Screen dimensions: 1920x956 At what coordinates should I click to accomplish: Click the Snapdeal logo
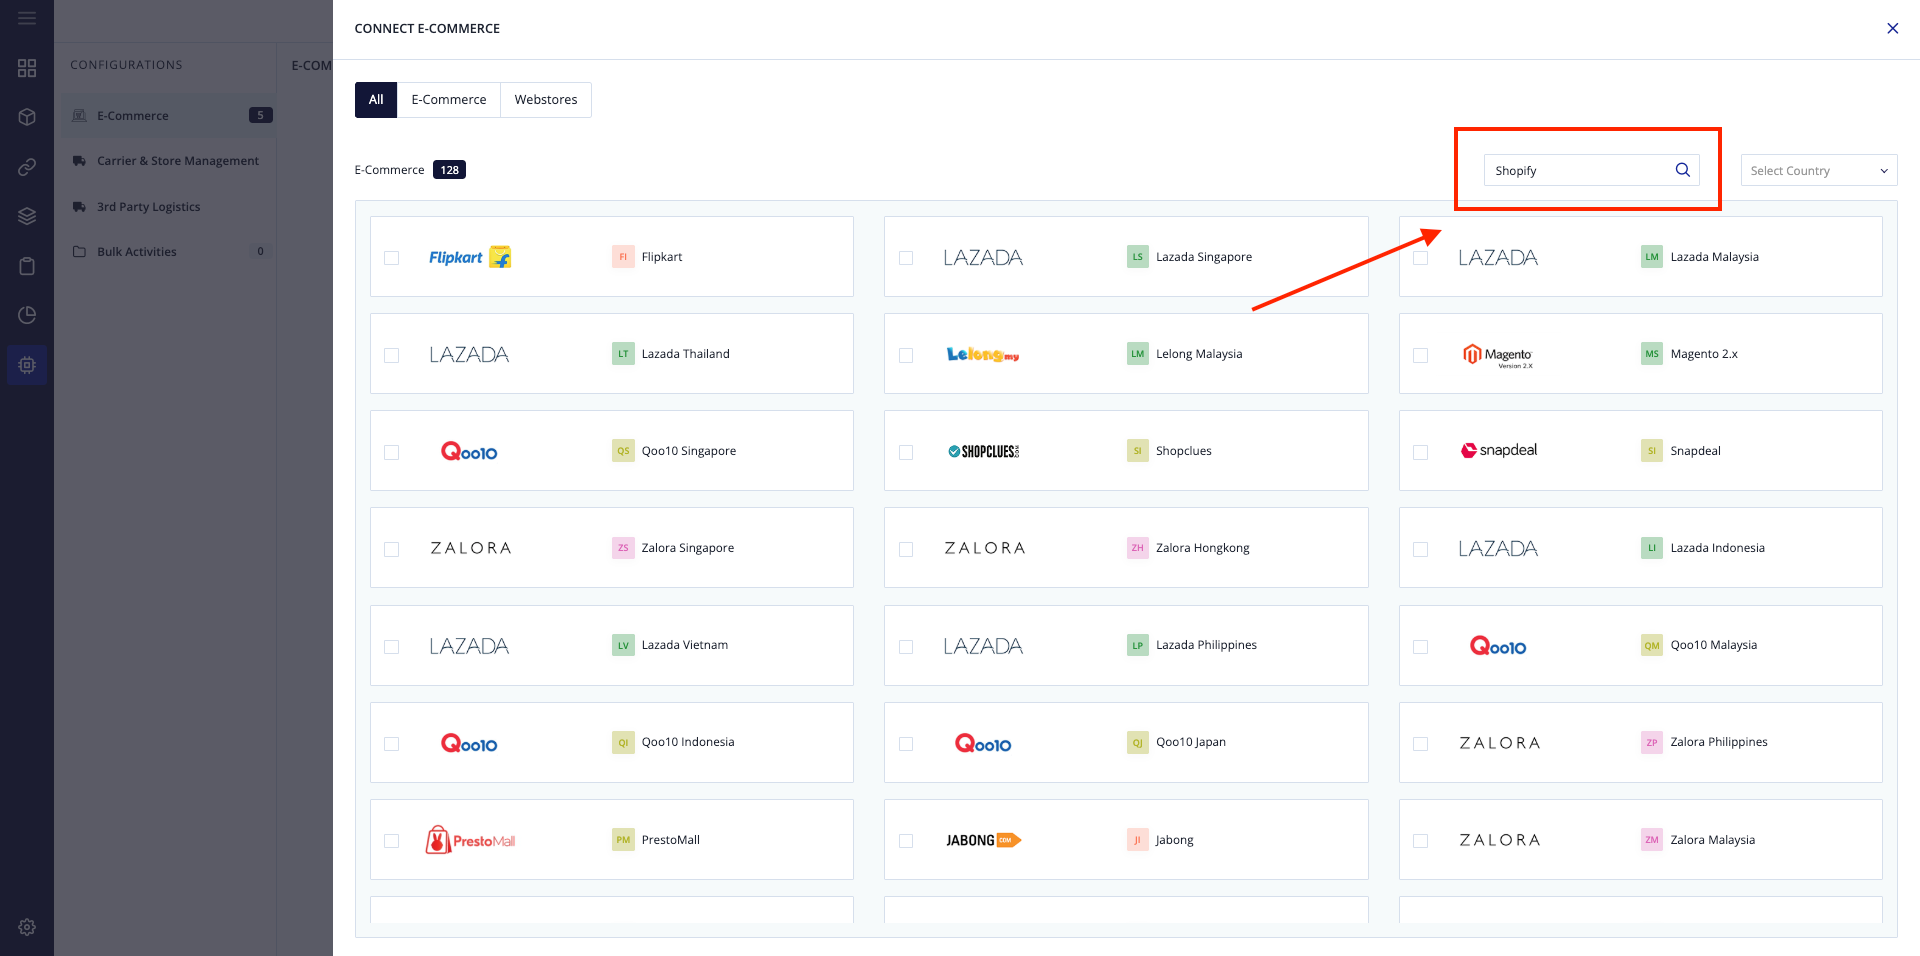[1499, 451]
